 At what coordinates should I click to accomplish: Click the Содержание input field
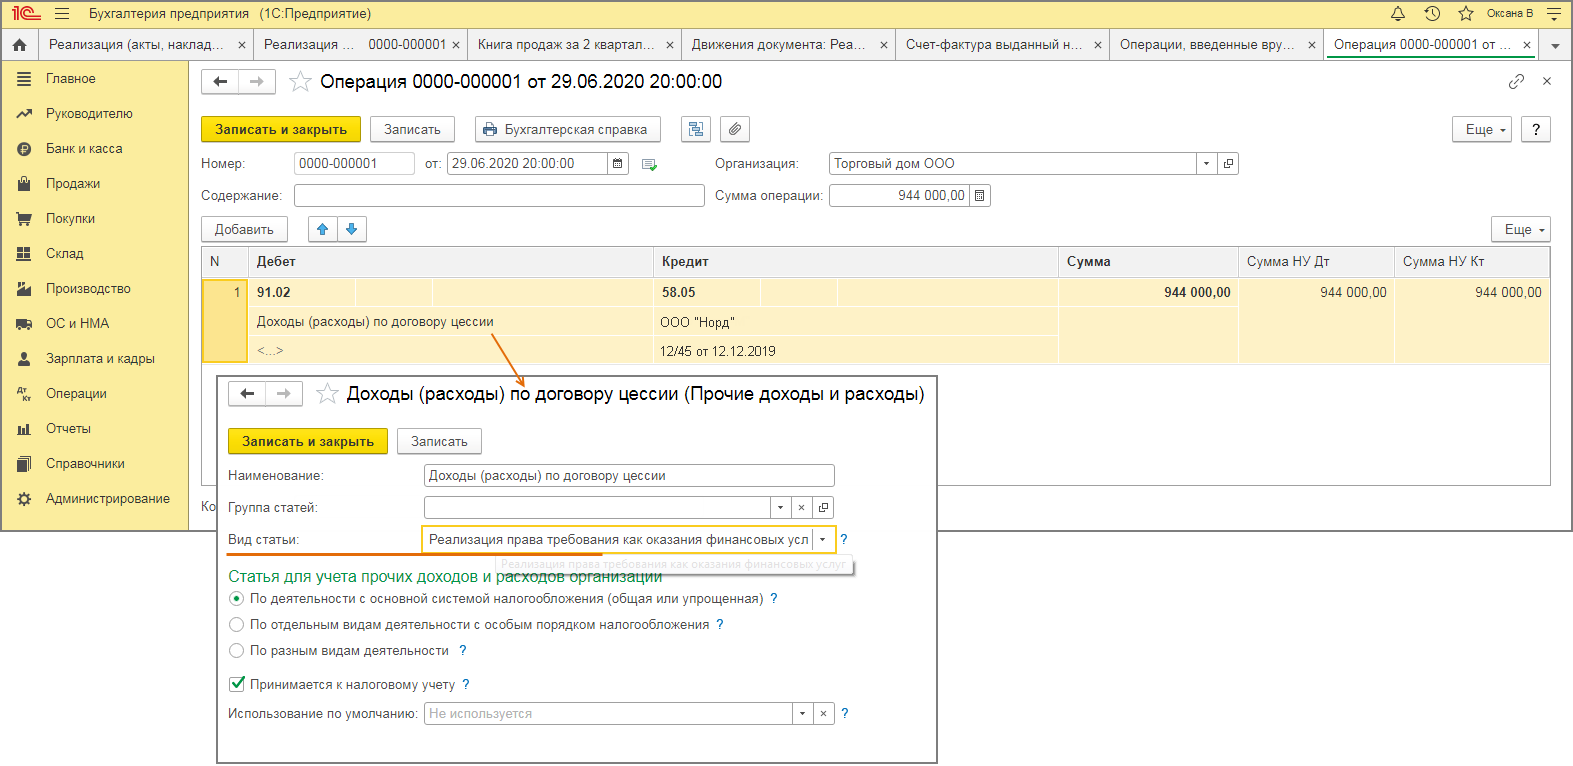click(x=499, y=196)
